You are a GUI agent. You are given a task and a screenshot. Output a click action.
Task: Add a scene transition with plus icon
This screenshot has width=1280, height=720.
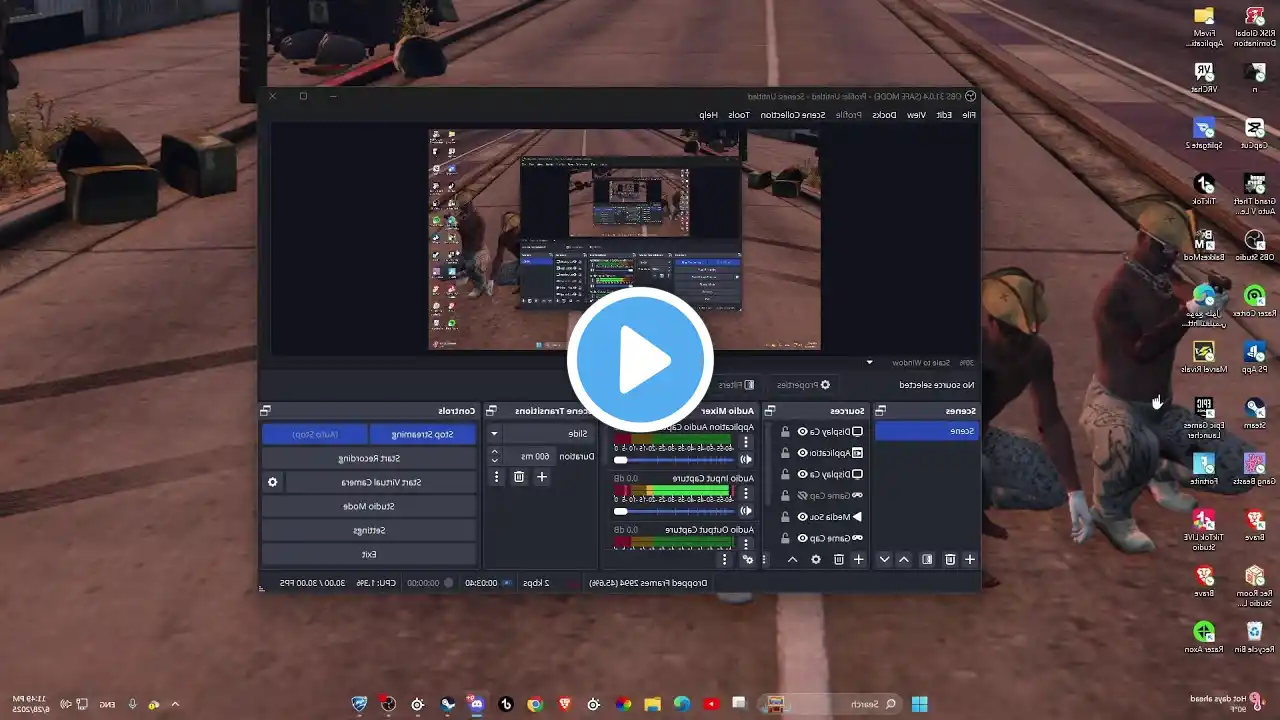[541, 477]
